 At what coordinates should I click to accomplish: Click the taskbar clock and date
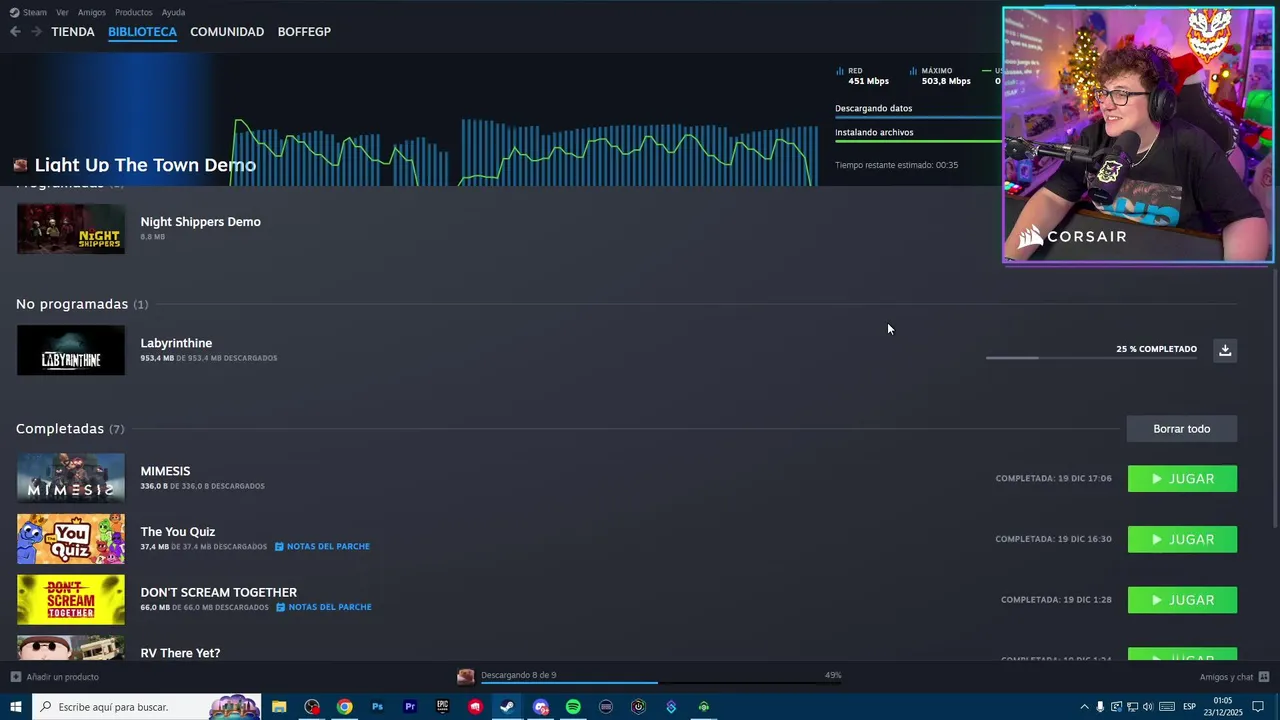(1223, 707)
